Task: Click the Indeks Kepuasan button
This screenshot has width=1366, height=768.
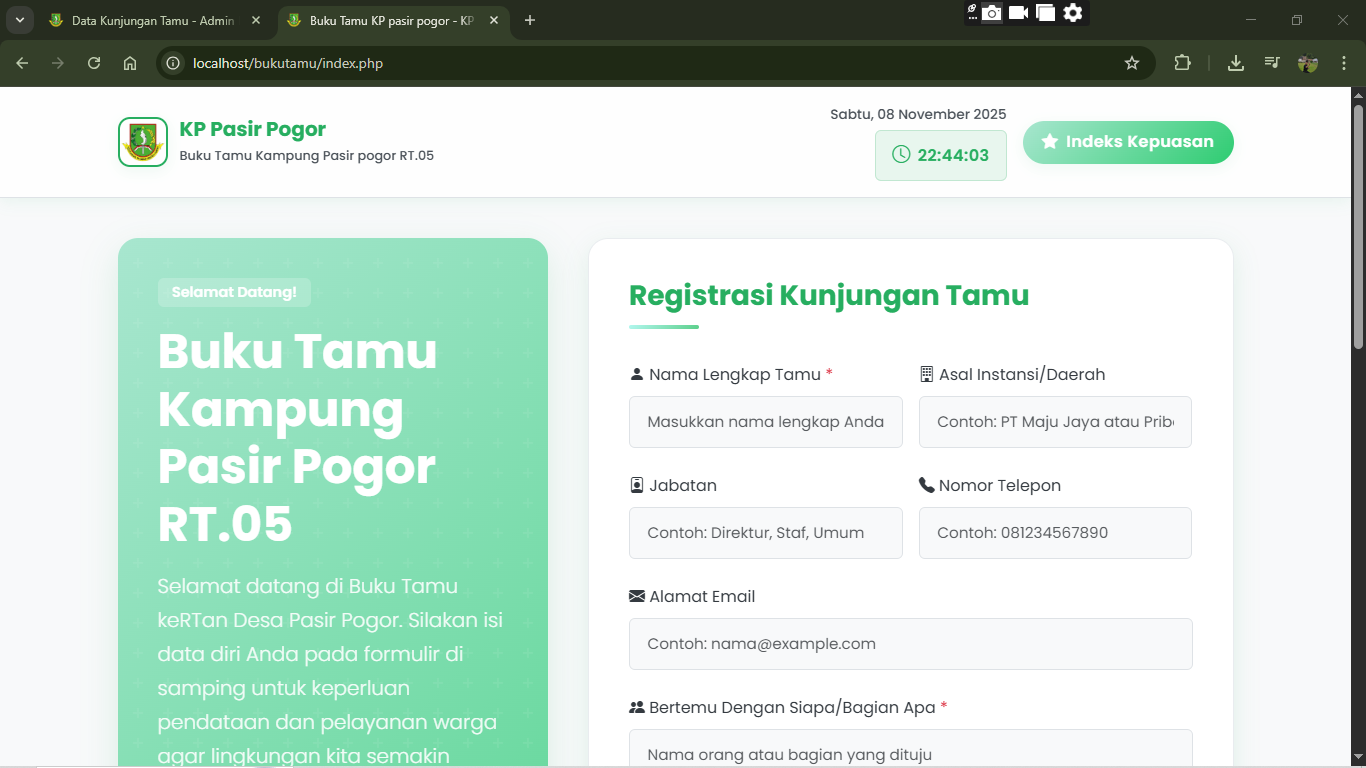Action: pos(1128,142)
